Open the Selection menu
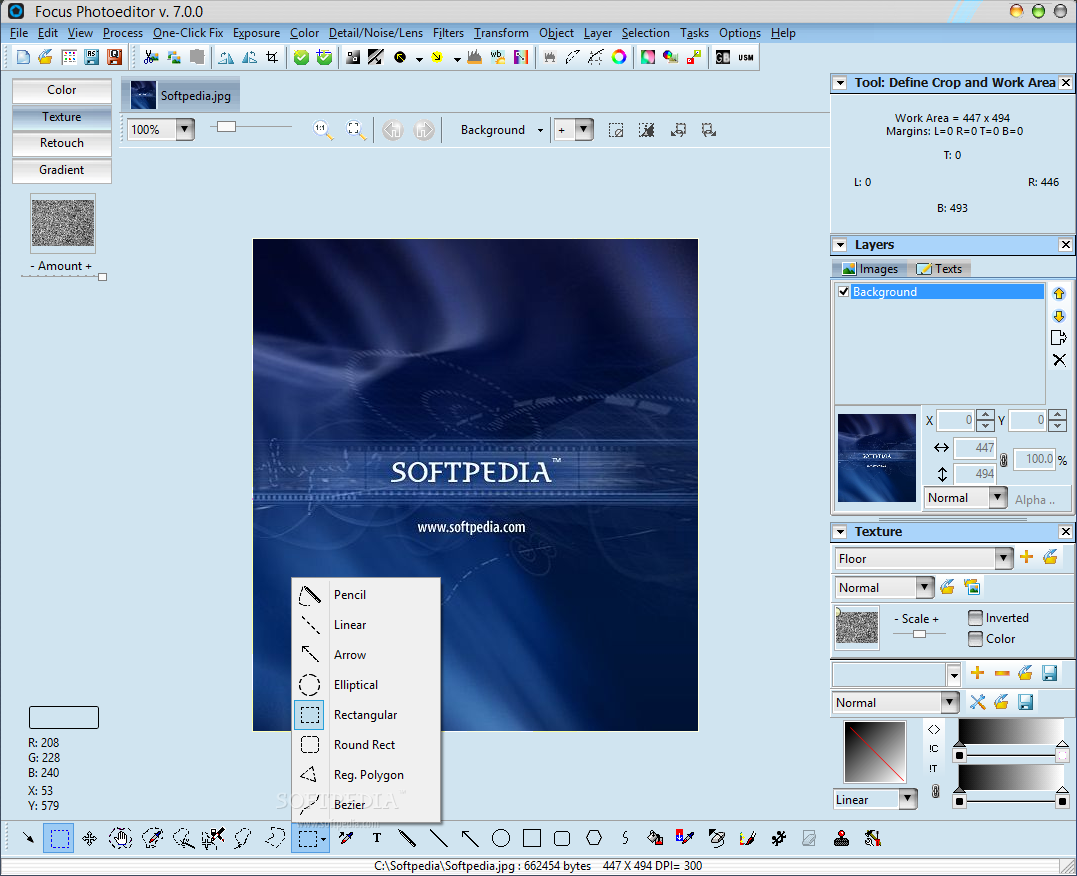1077x876 pixels. (x=645, y=33)
